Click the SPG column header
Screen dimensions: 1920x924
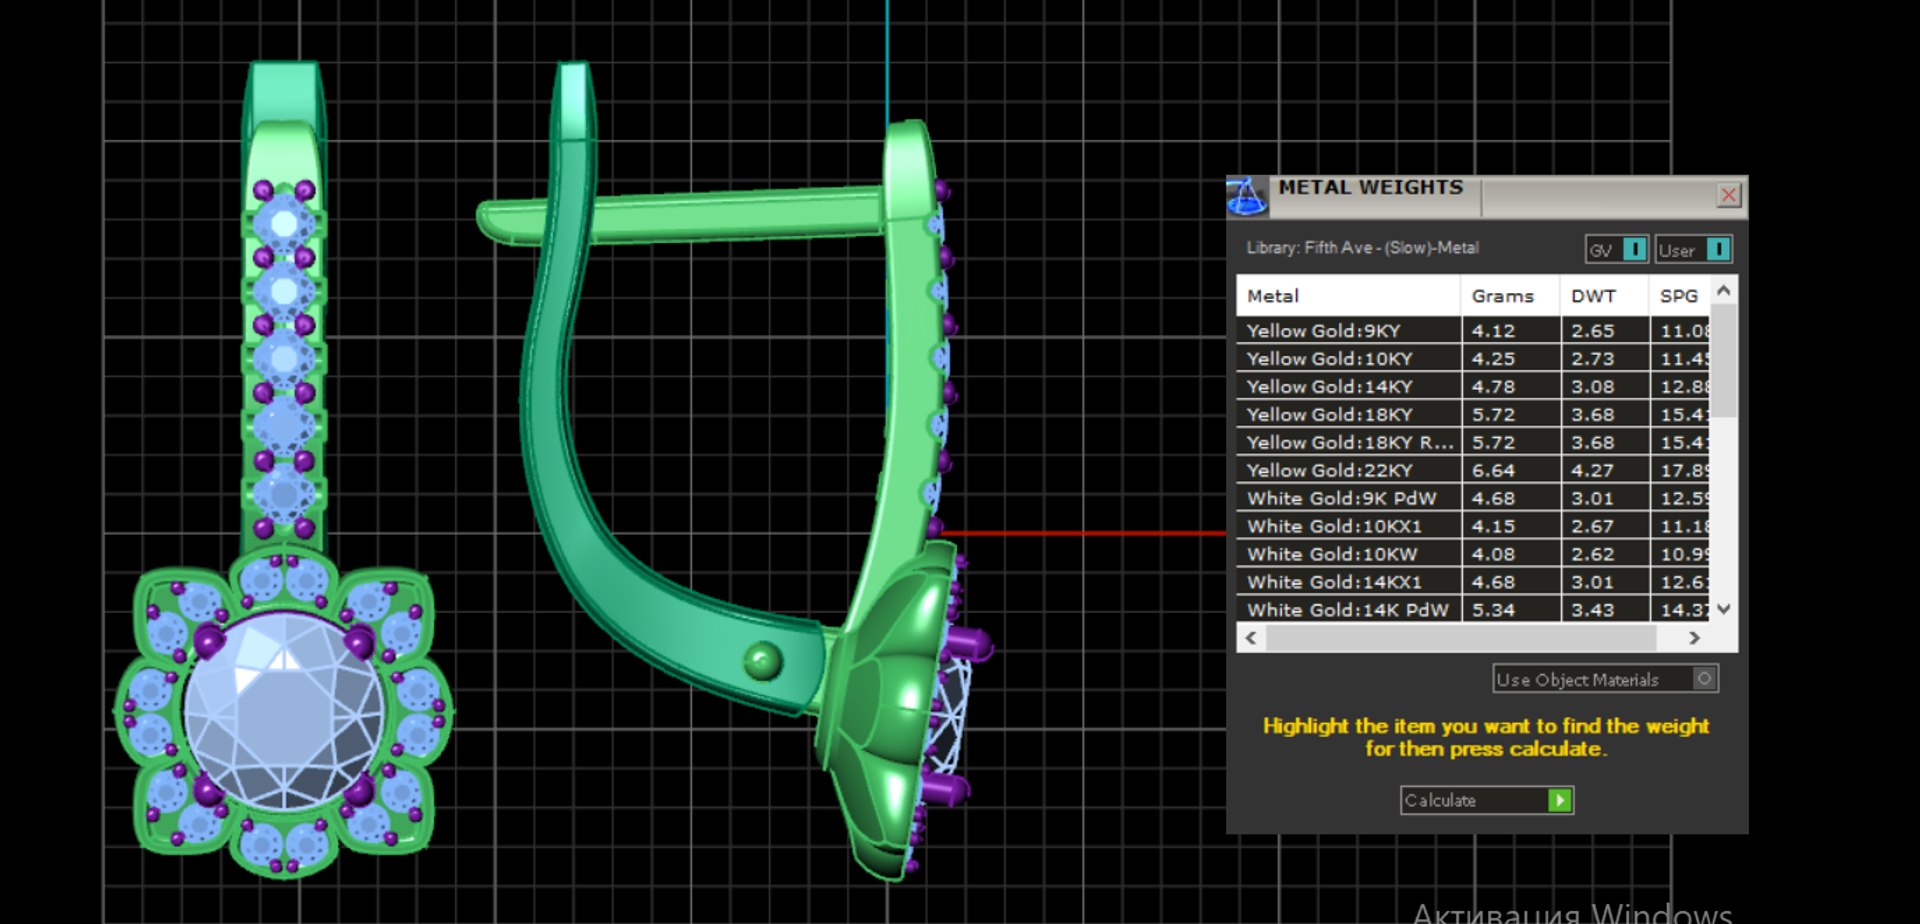click(1680, 296)
